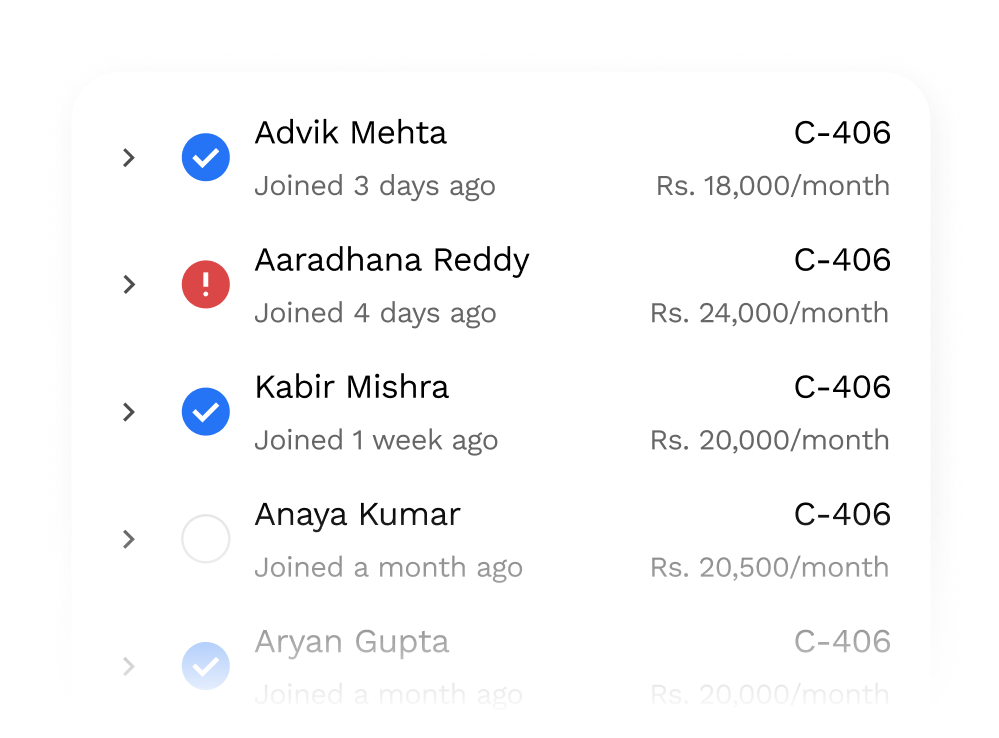Select the Aryan Gupta name

coord(351,641)
